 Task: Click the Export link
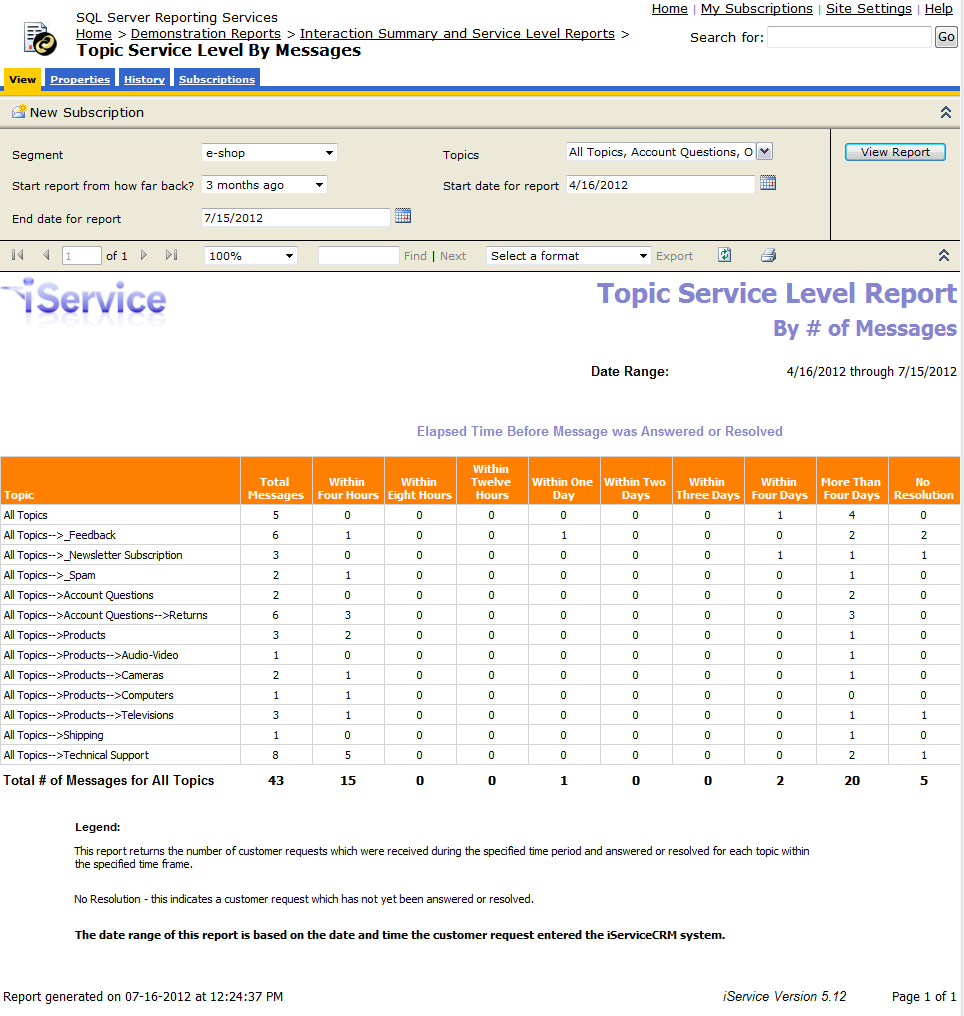tap(674, 256)
